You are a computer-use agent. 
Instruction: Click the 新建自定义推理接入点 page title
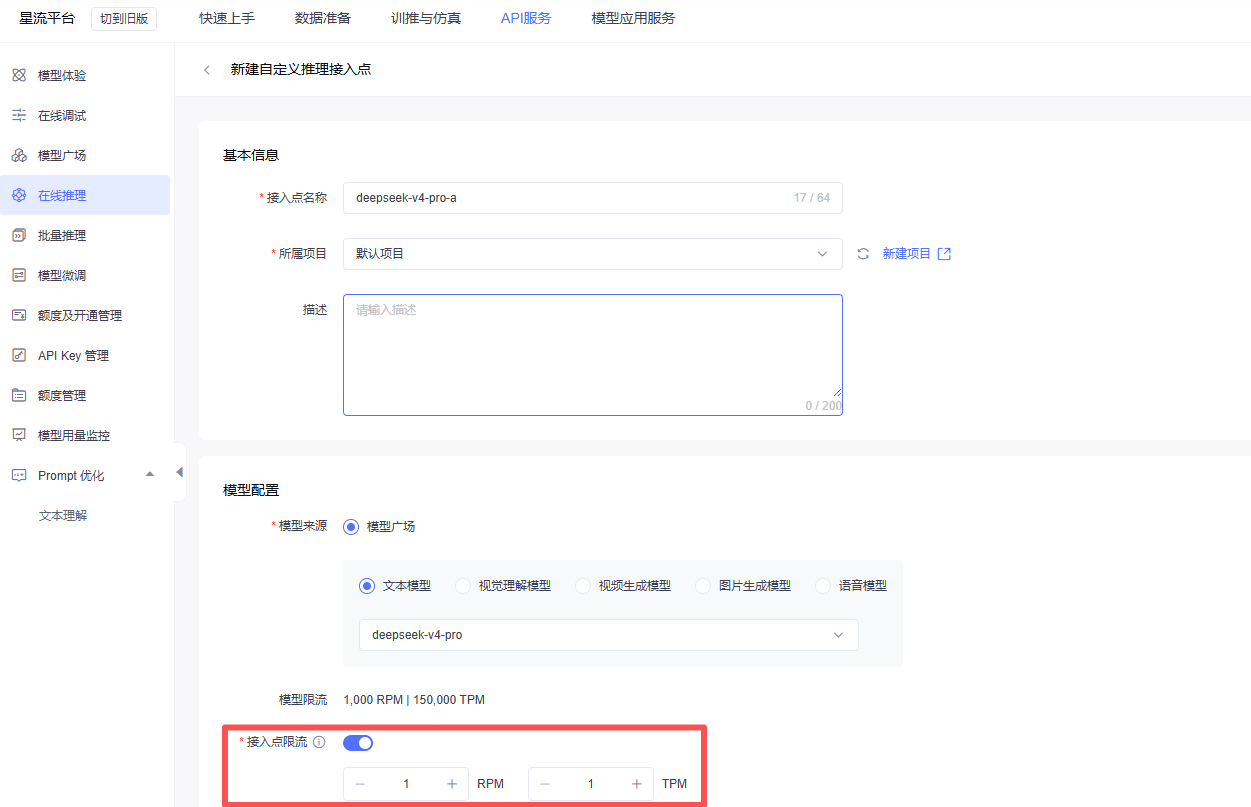(301, 70)
